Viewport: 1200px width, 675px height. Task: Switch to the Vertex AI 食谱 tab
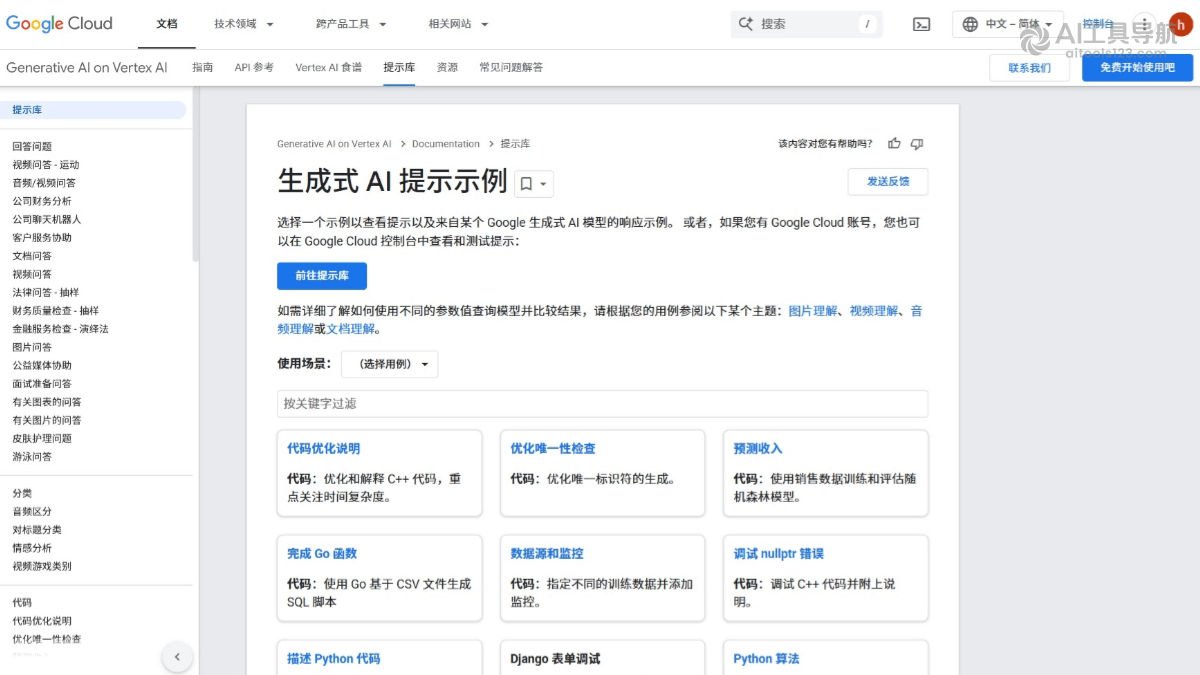tap(329, 67)
